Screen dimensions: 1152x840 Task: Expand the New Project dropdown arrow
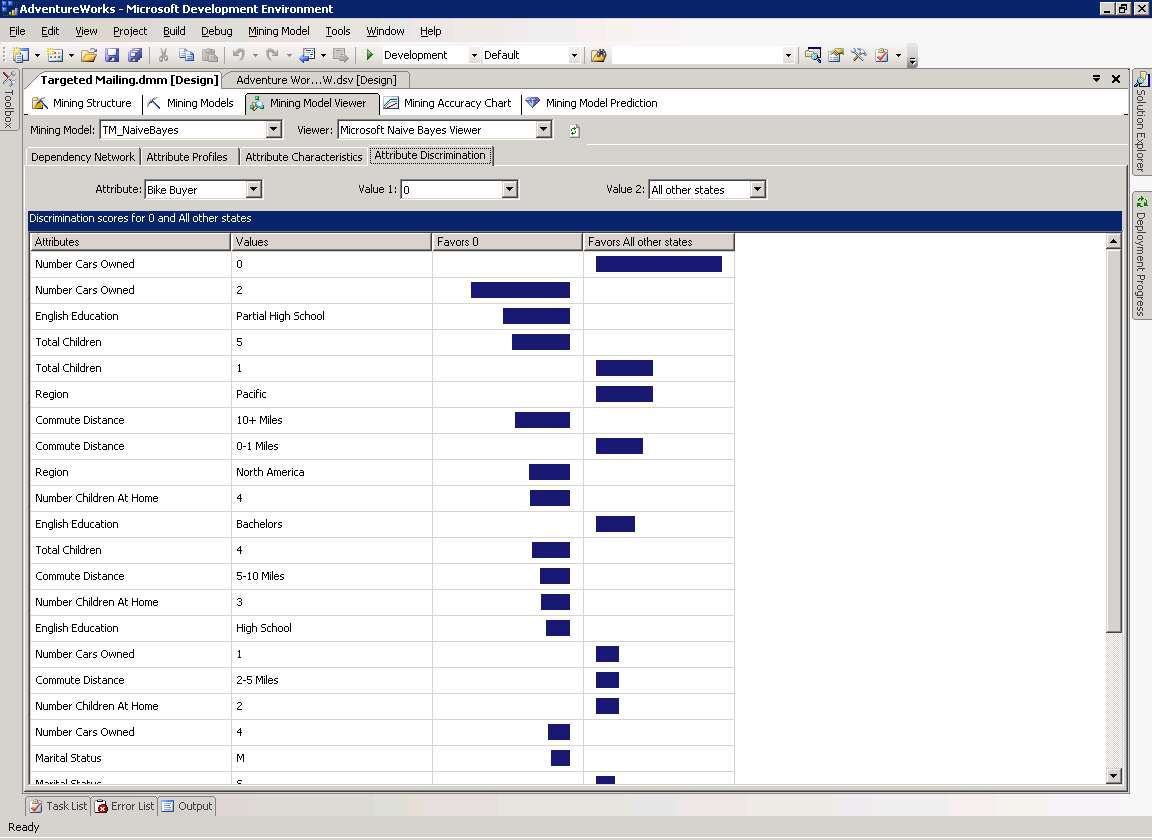pyautogui.click(x=37, y=55)
